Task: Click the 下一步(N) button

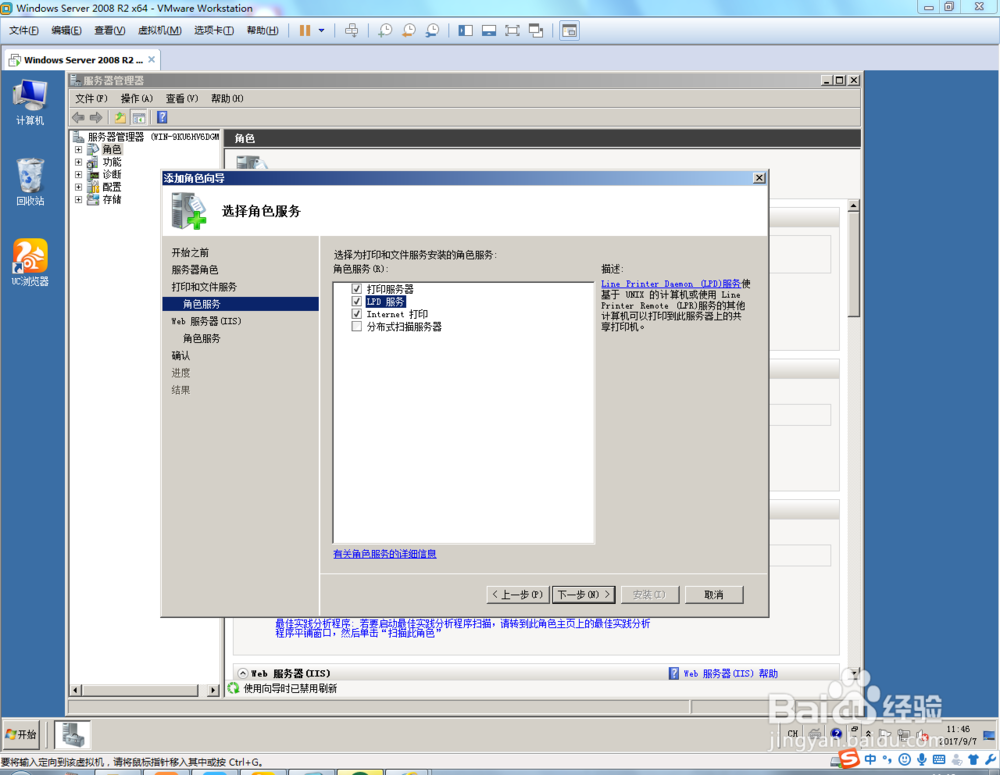Action: (584, 594)
